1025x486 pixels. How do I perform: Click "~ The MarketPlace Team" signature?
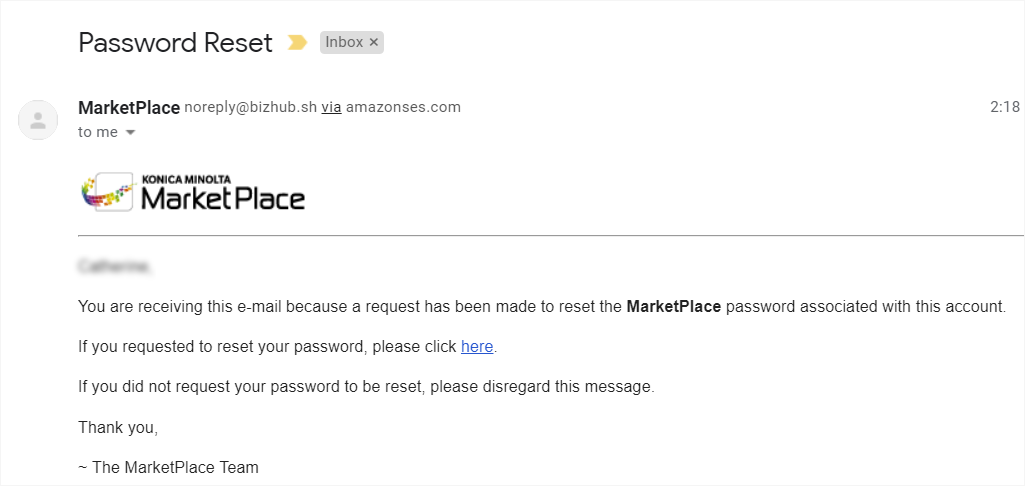point(168,467)
